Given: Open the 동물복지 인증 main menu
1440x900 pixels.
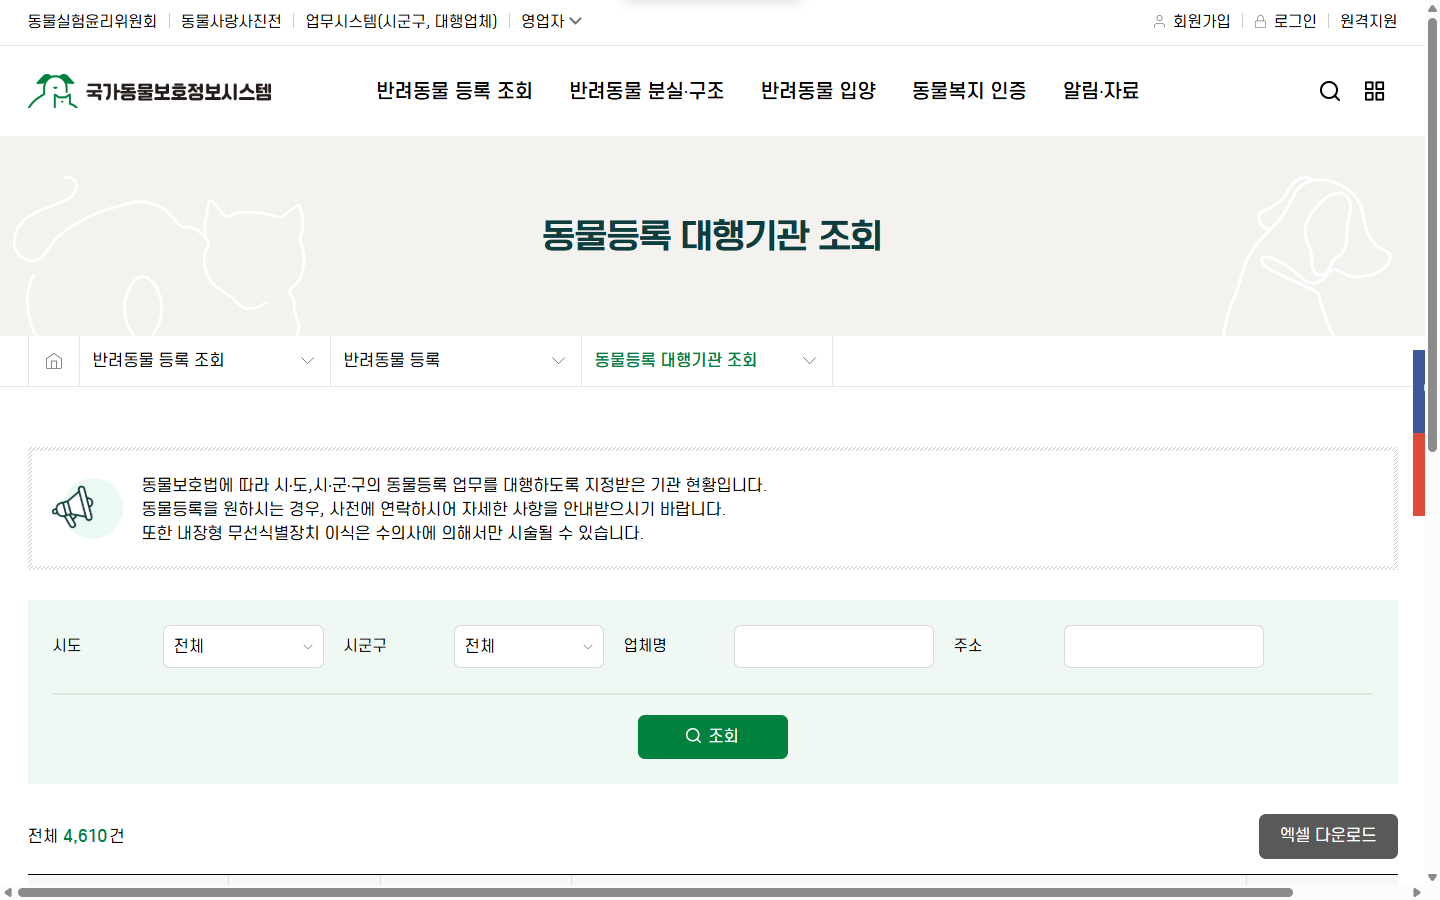Looking at the screenshot, I should click(x=969, y=91).
